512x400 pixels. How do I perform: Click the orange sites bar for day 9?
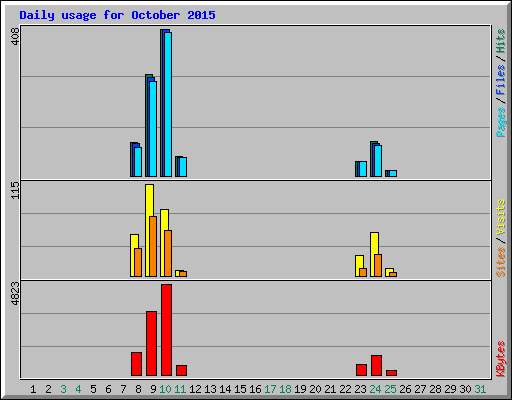coord(153,246)
